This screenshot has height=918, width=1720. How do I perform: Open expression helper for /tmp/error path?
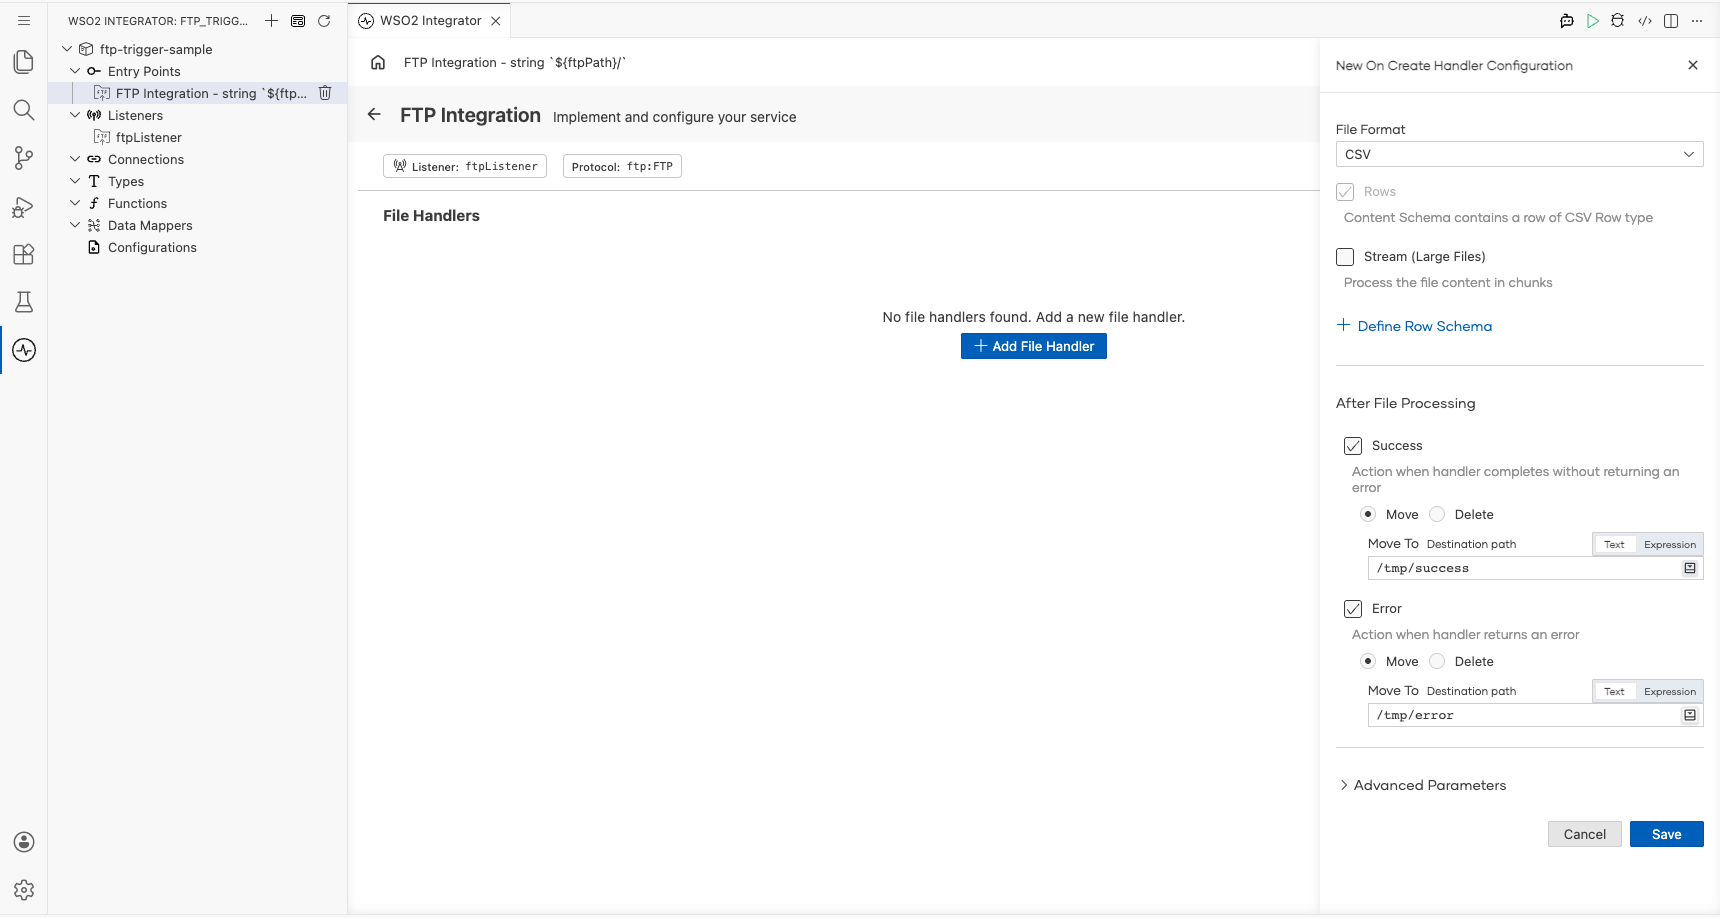point(1690,715)
